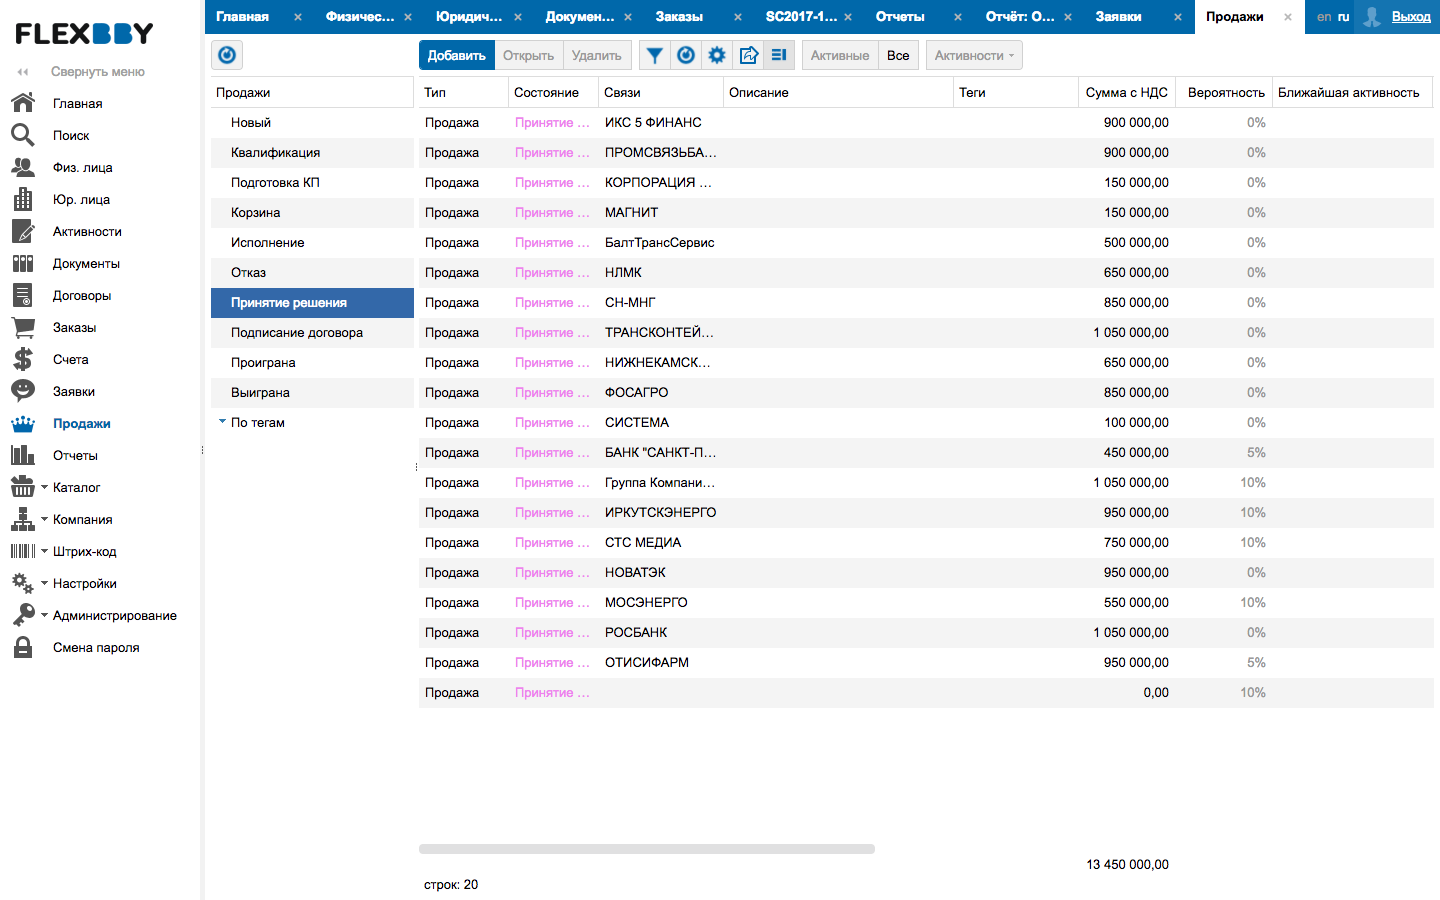Click the horizontal scrollbar under the table

(x=646, y=849)
